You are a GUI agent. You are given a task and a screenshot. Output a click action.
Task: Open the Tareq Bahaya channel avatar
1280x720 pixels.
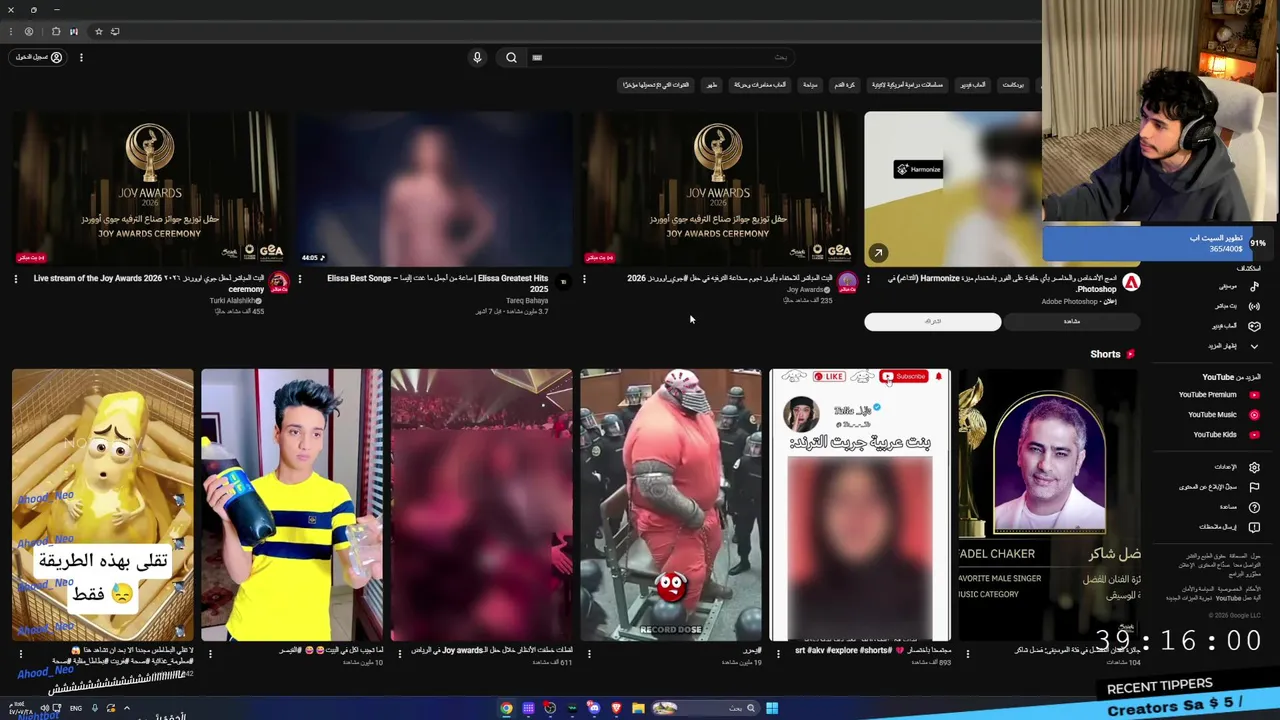click(563, 283)
